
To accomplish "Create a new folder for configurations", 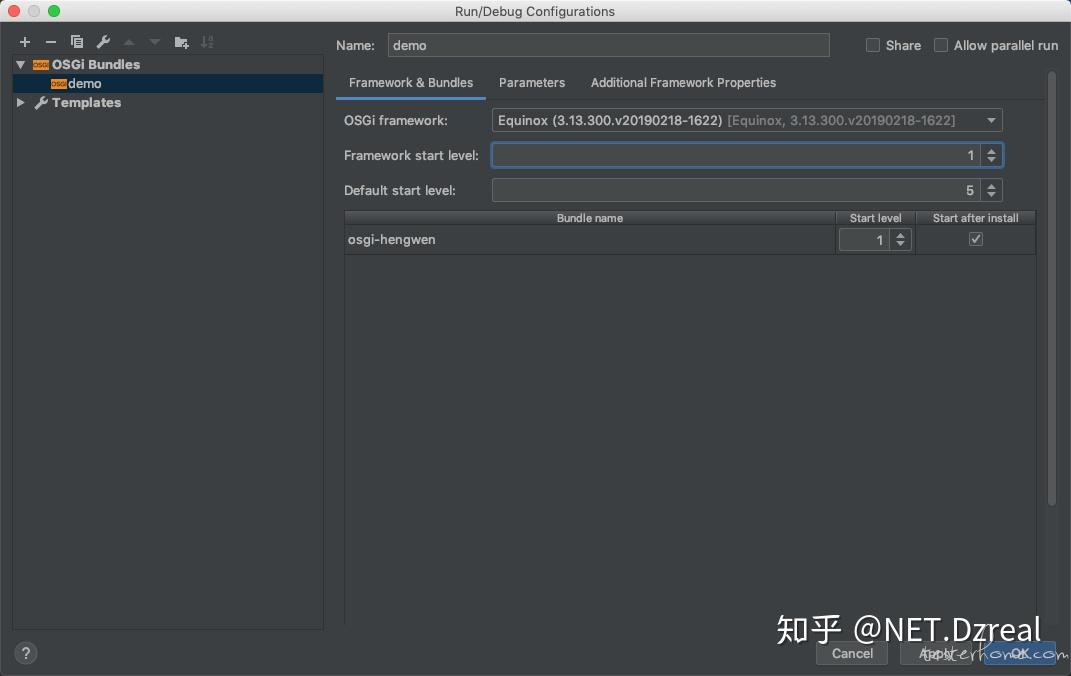I will [x=180, y=42].
